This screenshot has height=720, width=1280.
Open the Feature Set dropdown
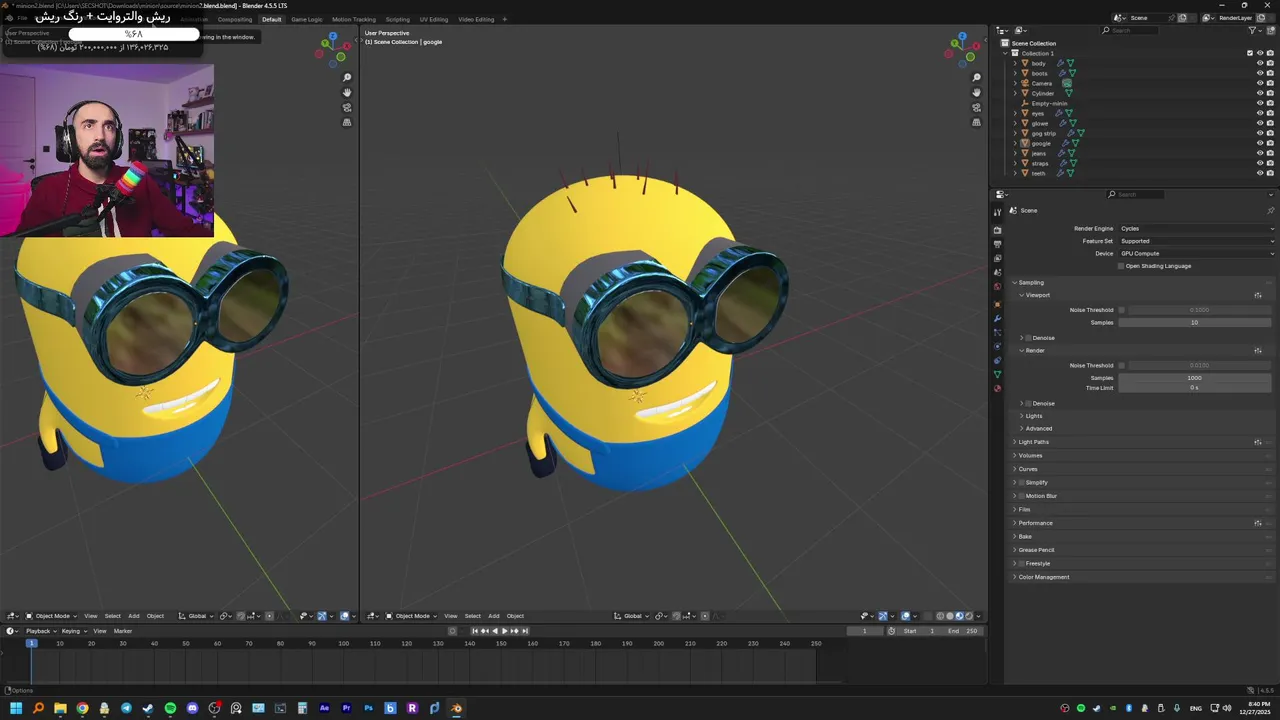1197,241
